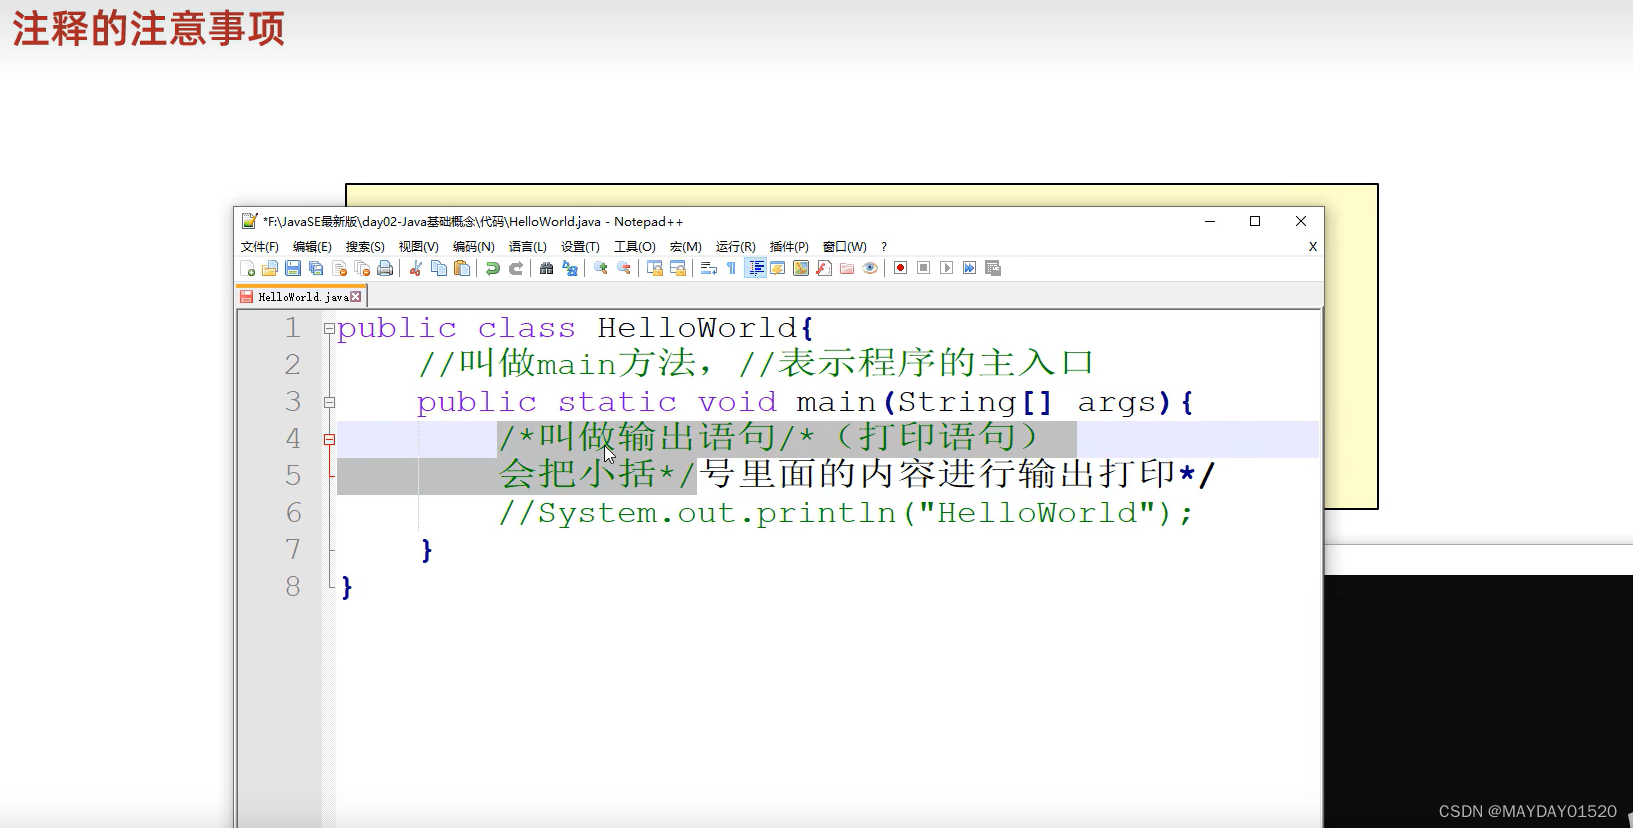1633x828 pixels.
Task: Open the ? help menu
Action: pos(884,247)
